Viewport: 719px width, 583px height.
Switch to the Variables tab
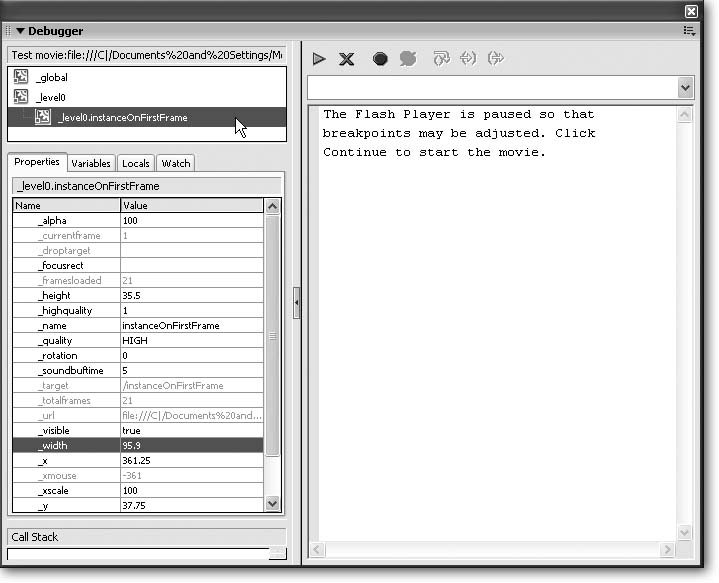[x=91, y=163]
